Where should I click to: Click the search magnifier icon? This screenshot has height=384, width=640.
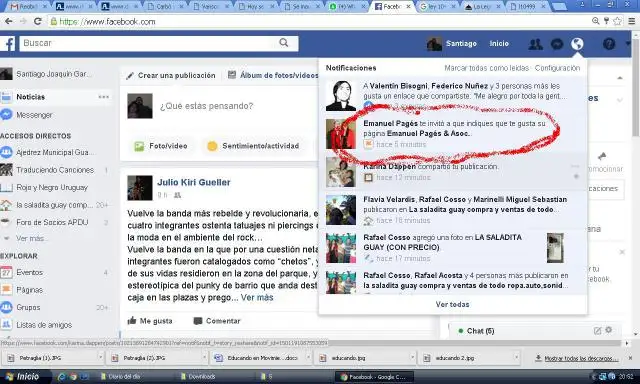pyautogui.click(x=284, y=42)
